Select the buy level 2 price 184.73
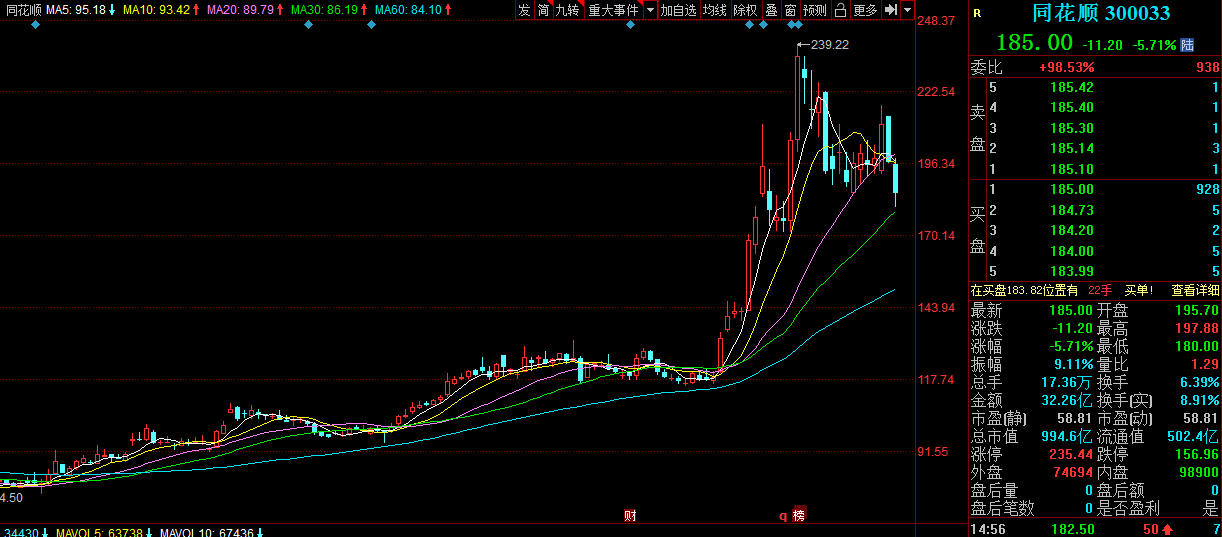This screenshot has width=1222, height=537. point(1071,210)
